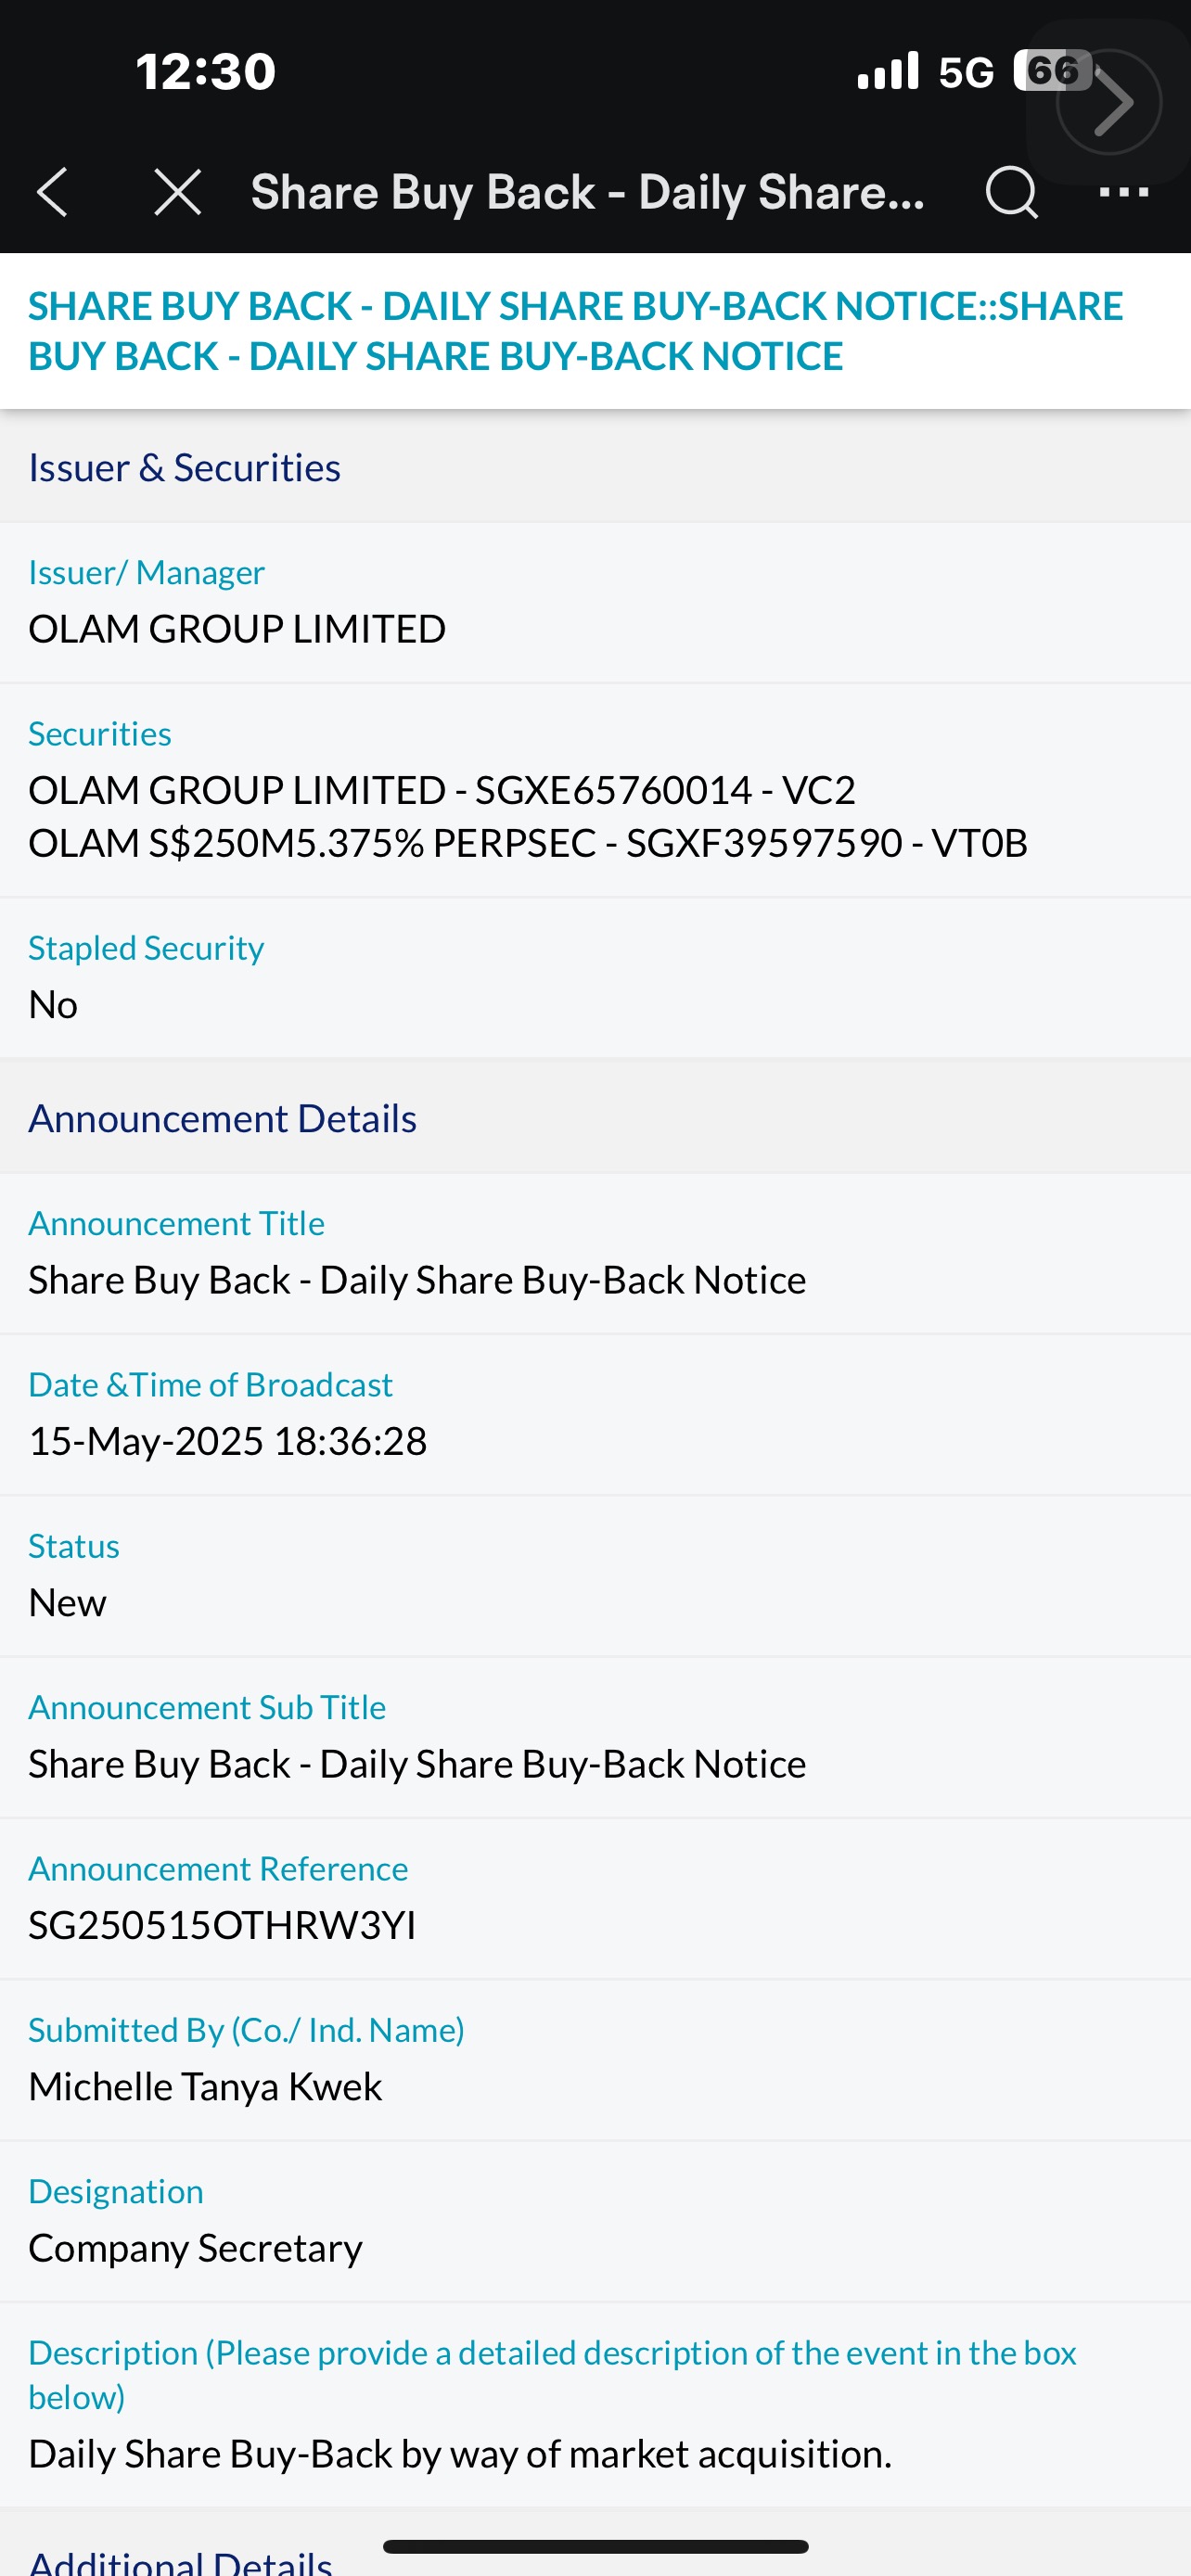Tap the 5G network indicator
1191x2576 pixels.
point(966,72)
